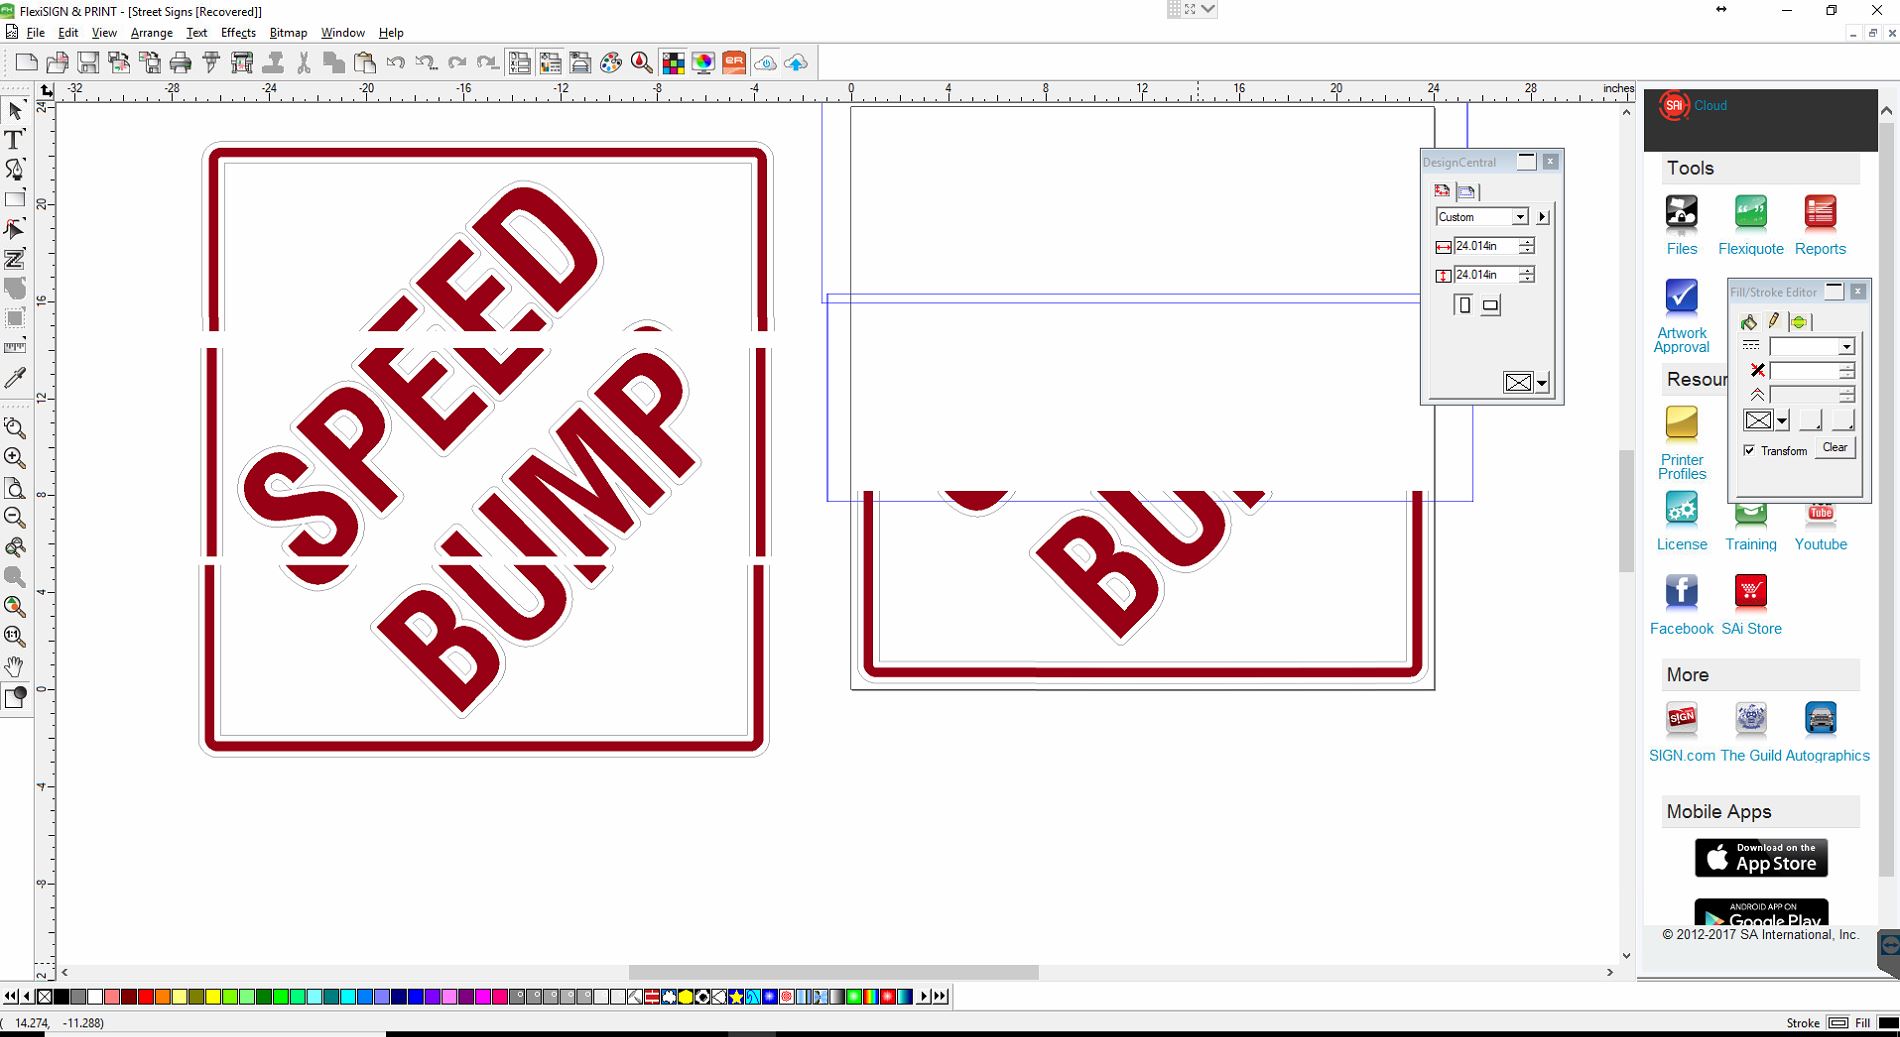
Task: Switch to the Fill bucket tab
Action: coord(1748,321)
